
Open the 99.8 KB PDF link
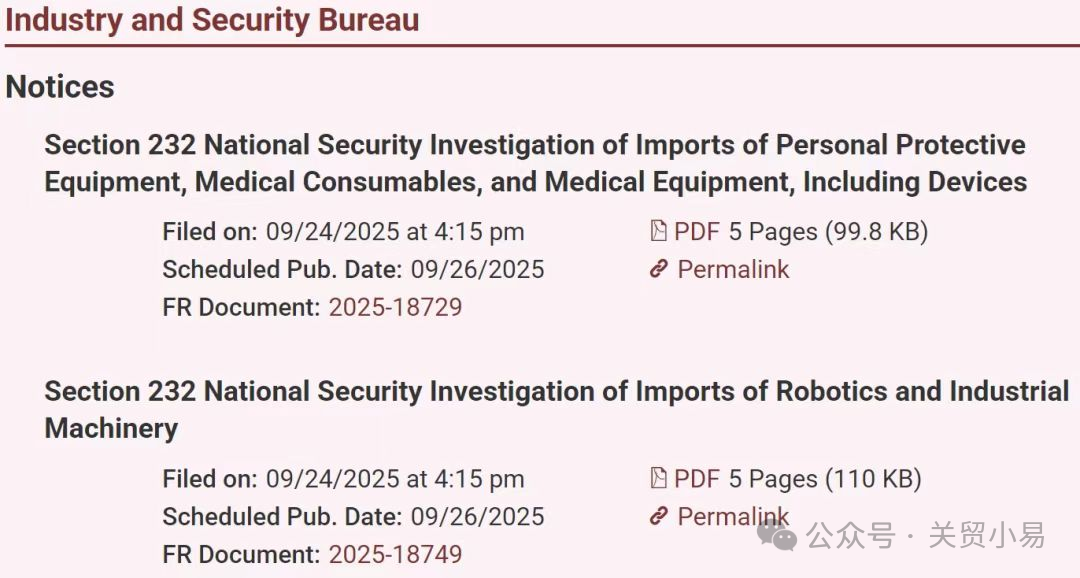[697, 232]
